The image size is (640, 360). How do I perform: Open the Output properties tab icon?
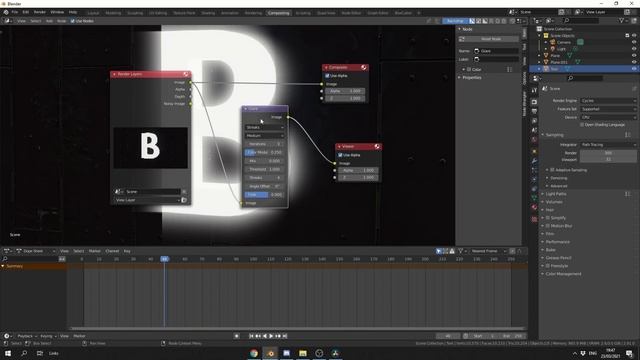point(534,111)
